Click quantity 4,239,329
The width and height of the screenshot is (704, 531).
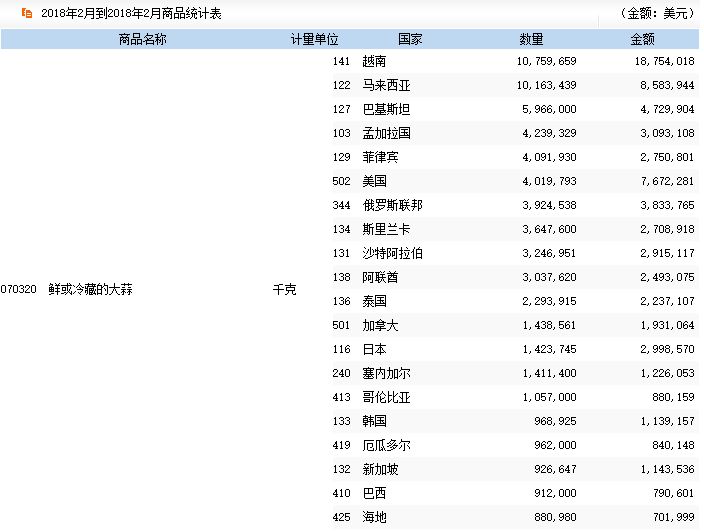[x=550, y=133]
